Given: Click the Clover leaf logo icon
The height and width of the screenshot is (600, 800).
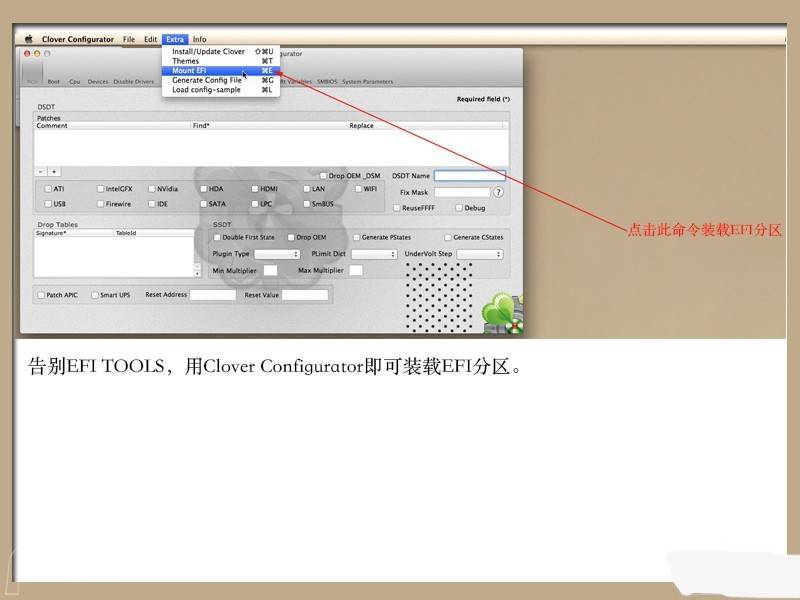Looking at the screenshot, I should coord(502,313).
